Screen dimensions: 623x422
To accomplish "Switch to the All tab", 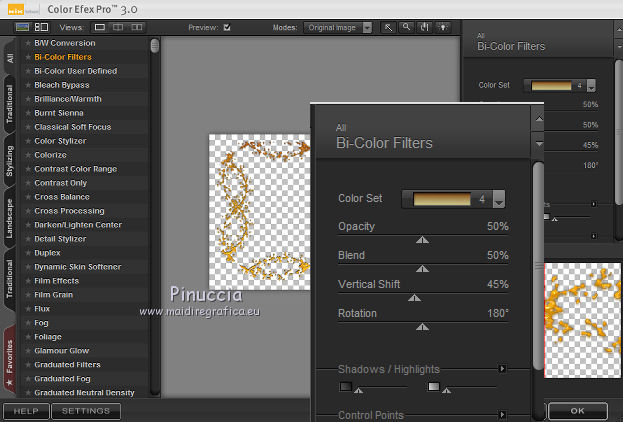I will point(10,58).
